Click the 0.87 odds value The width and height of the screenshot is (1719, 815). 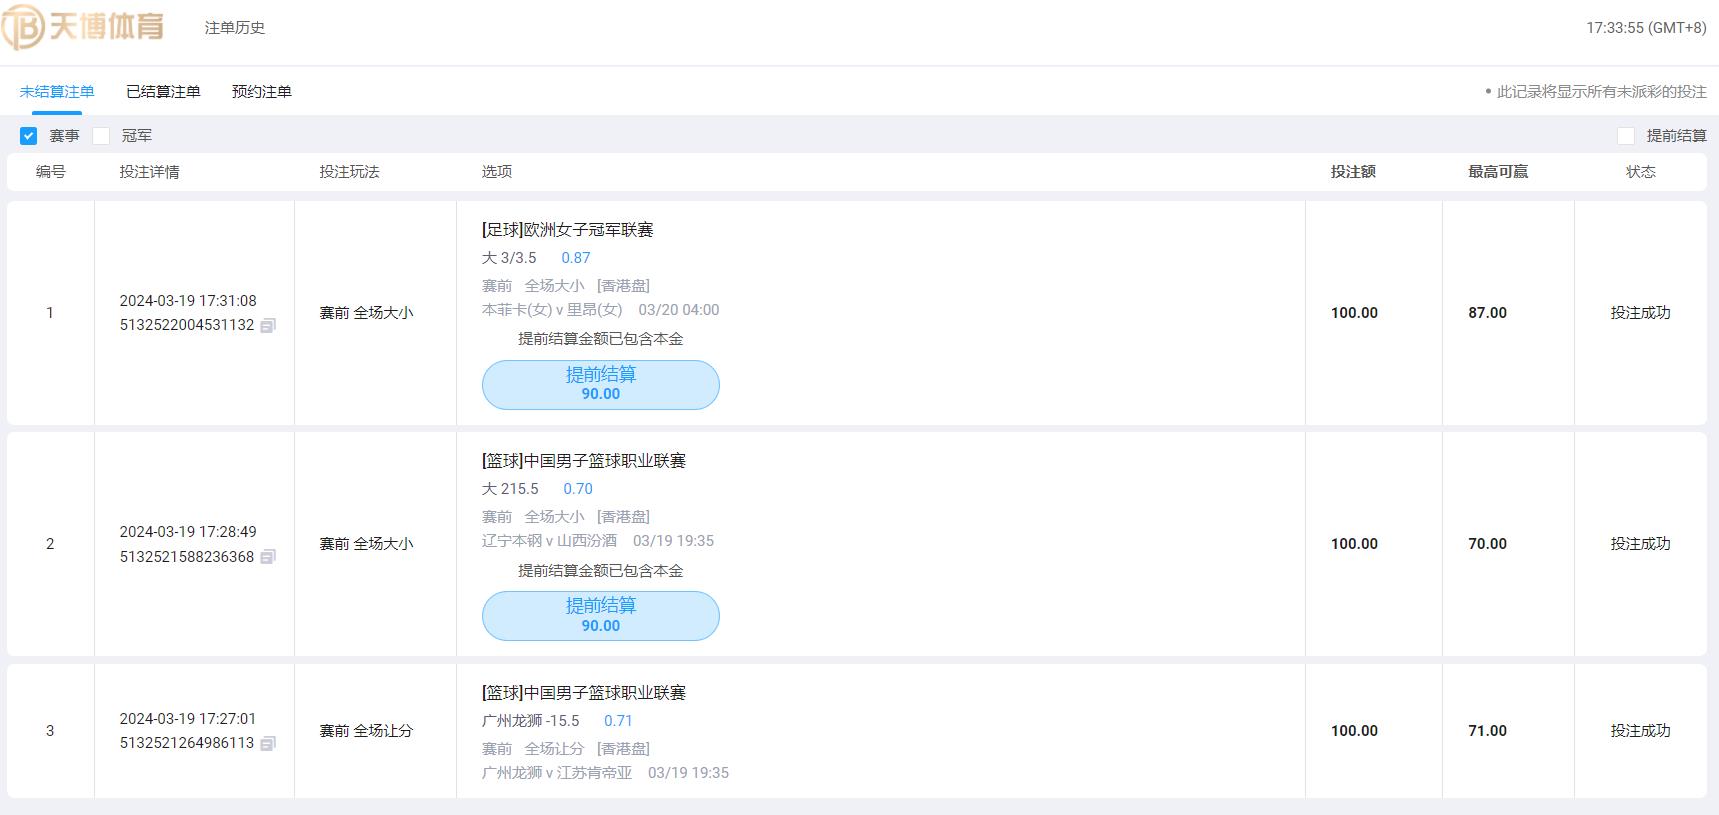tap(576, 258)
